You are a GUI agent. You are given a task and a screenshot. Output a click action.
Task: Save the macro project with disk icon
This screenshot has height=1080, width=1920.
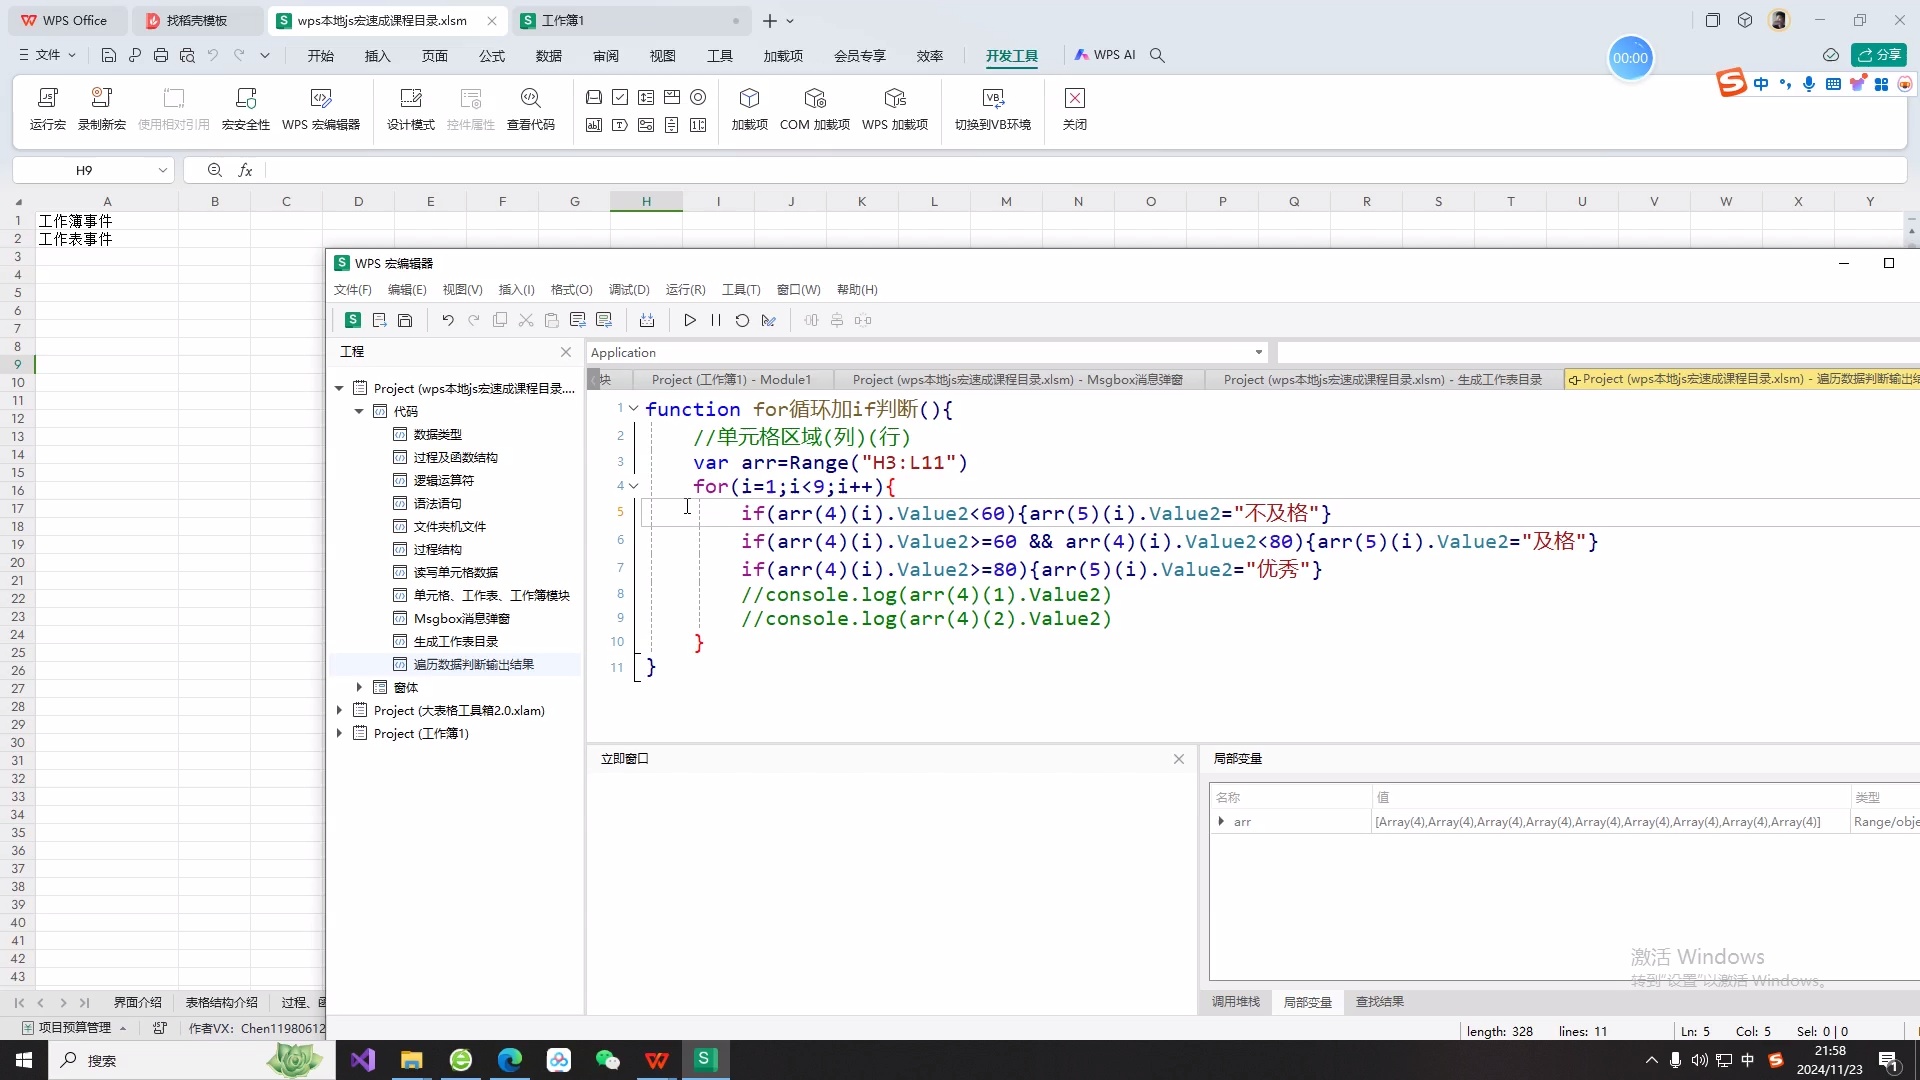pos(405,320)
